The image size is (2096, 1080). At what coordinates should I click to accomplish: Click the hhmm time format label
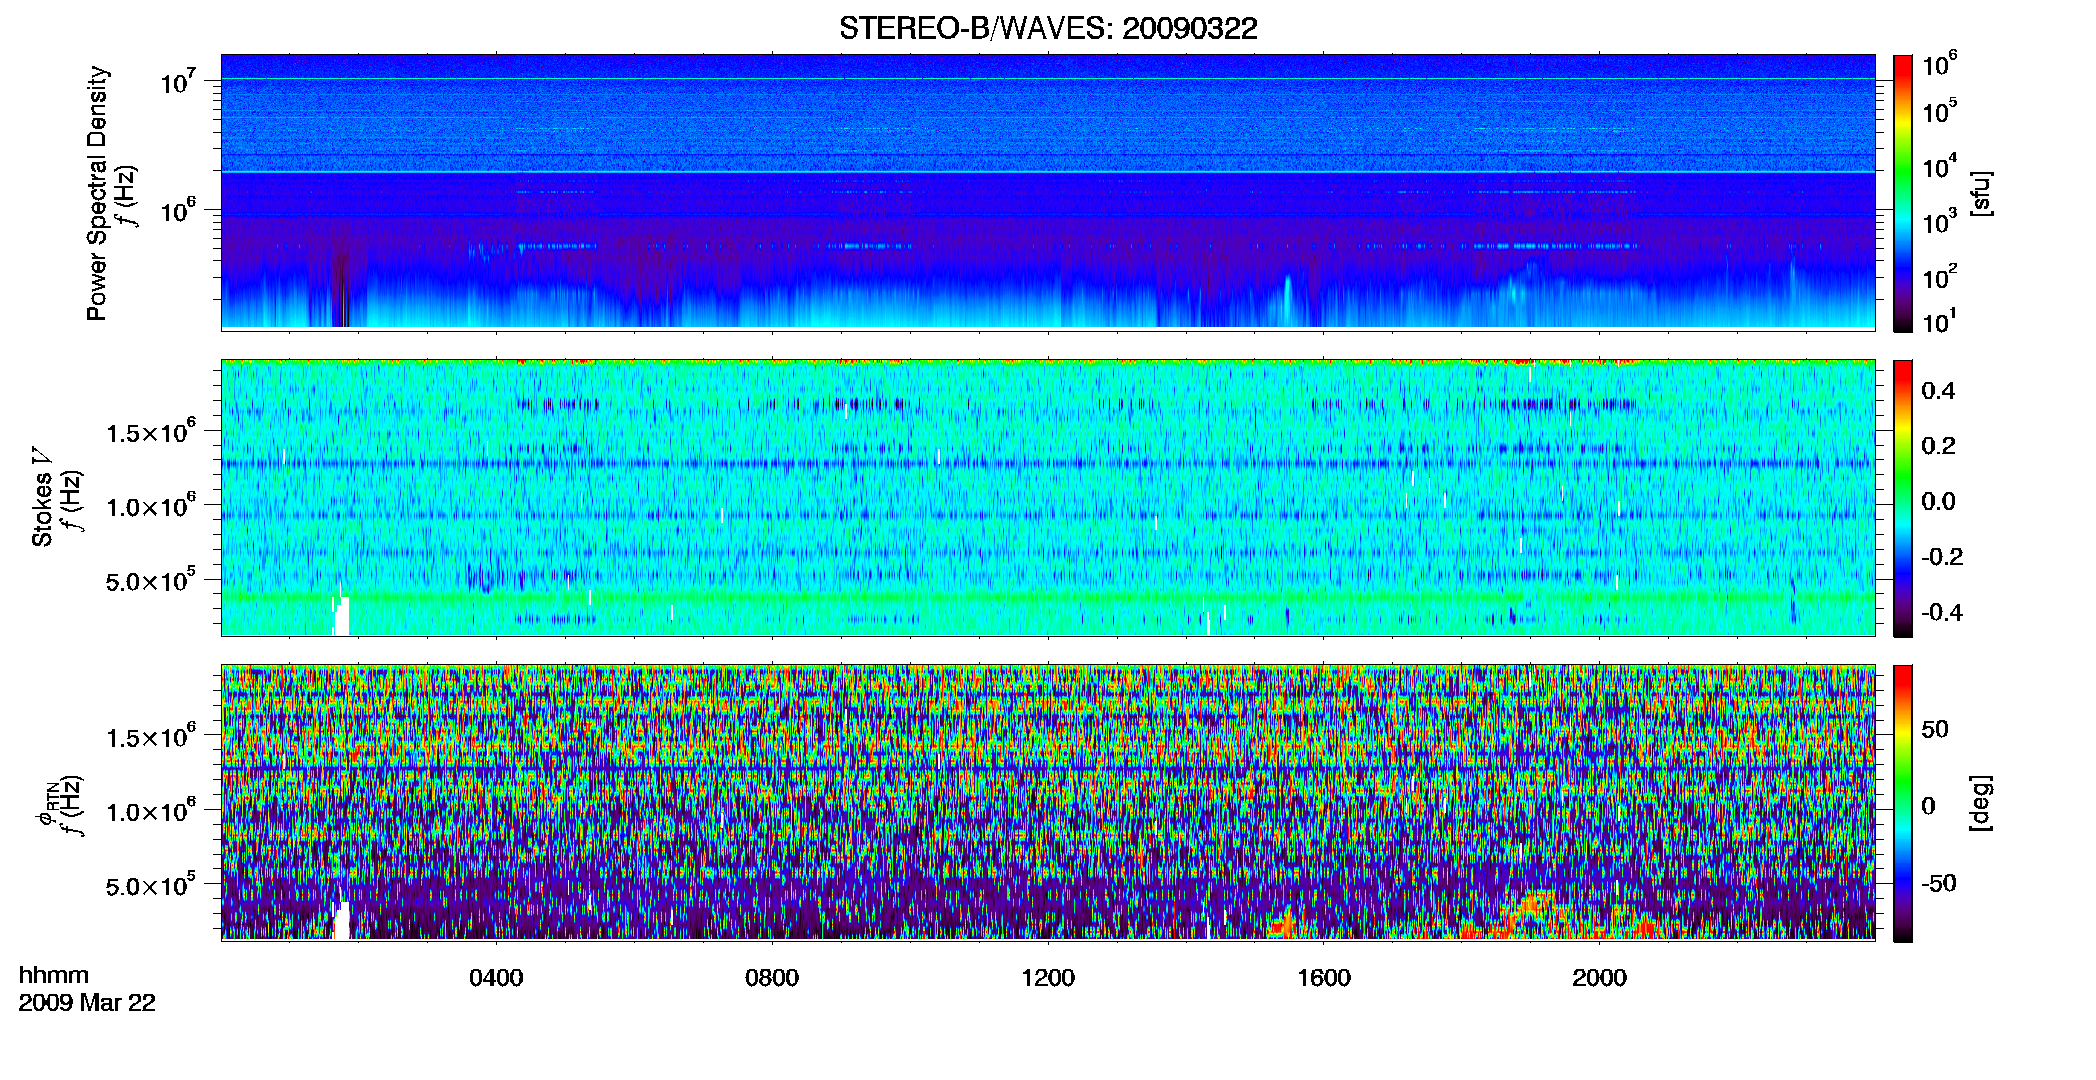[x=54, y=975]
